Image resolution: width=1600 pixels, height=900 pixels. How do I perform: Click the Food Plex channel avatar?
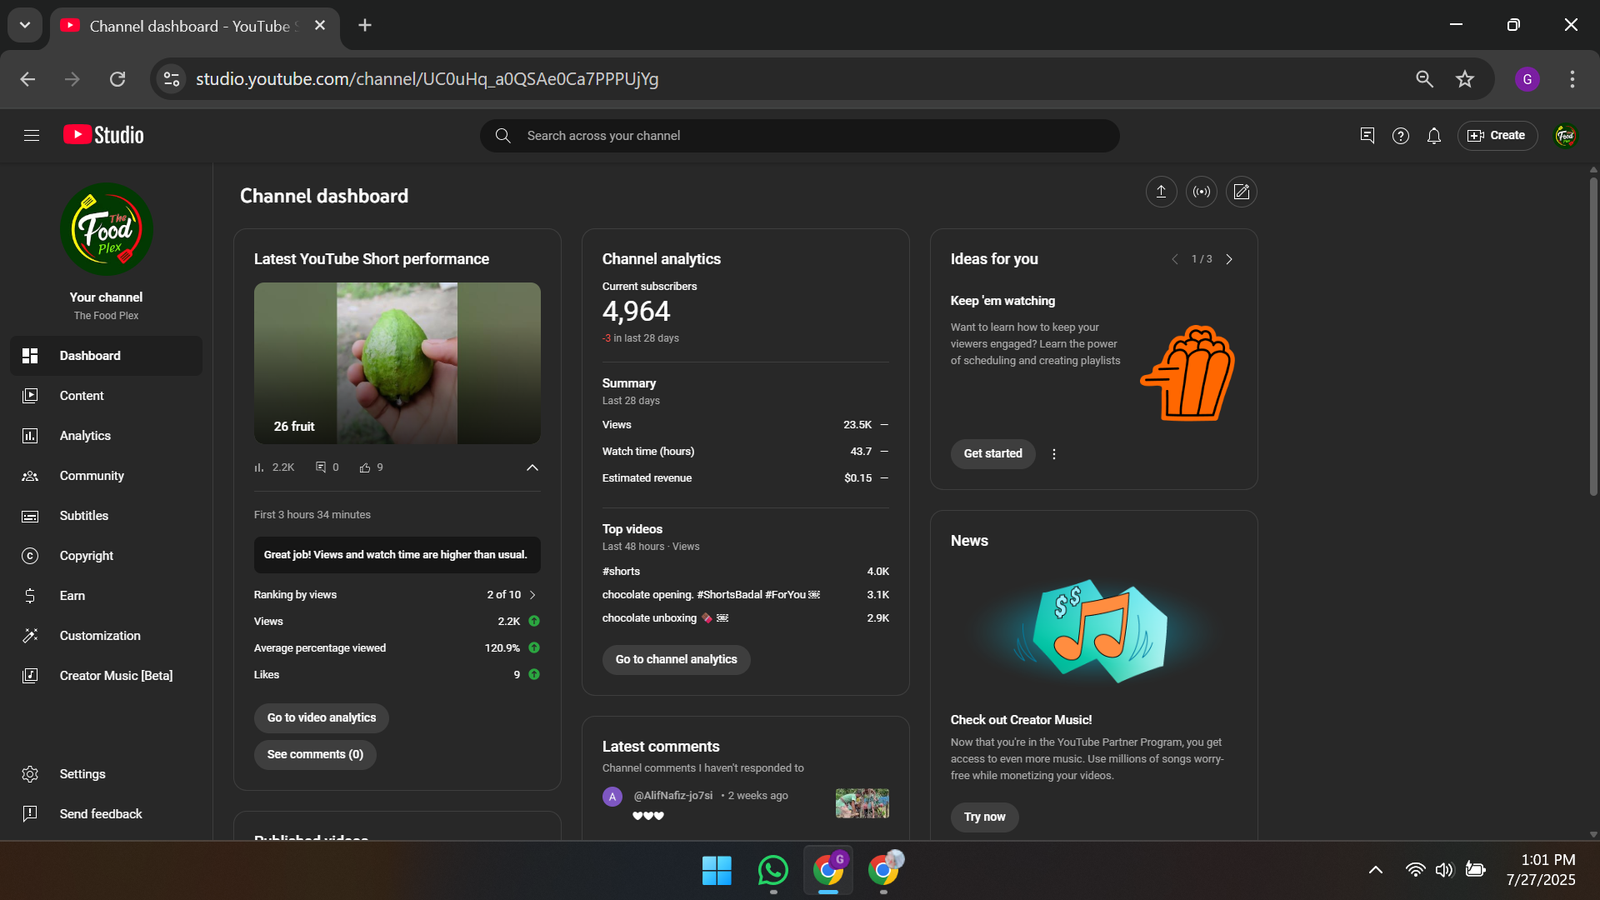point(106,229)
